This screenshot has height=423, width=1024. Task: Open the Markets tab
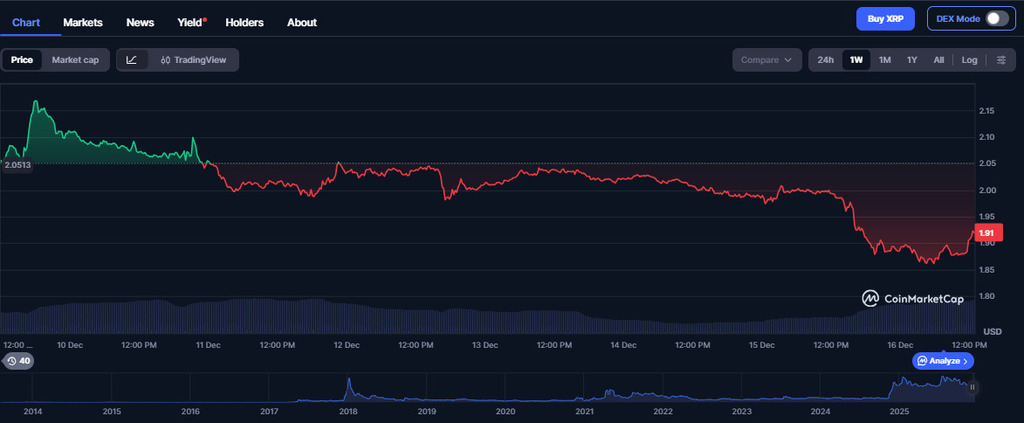click(83, 22)
